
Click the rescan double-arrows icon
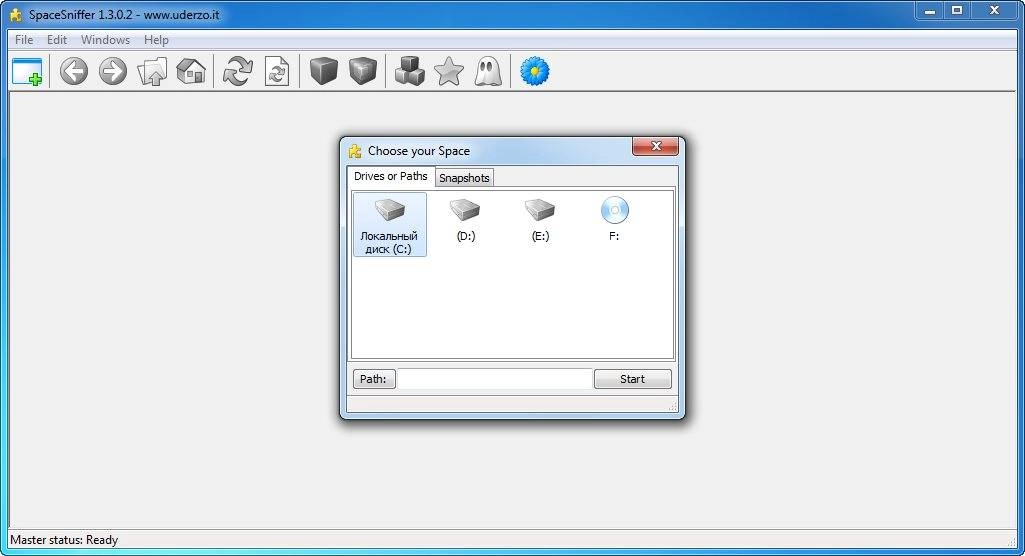[x=237, y=71]
